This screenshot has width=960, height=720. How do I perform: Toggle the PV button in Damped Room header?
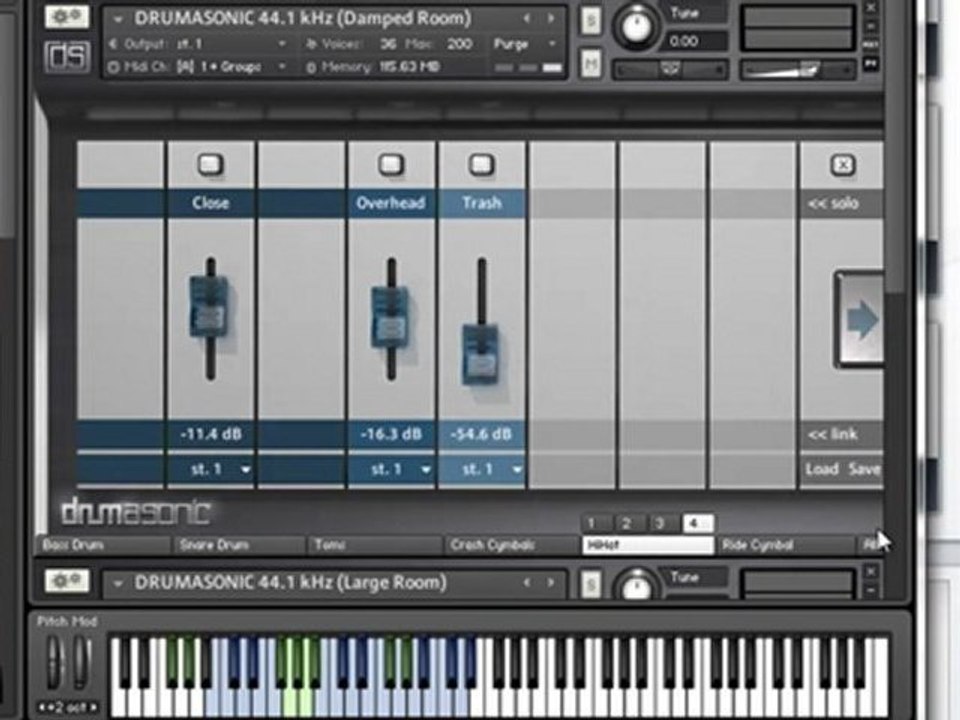[x=871, y=63]
